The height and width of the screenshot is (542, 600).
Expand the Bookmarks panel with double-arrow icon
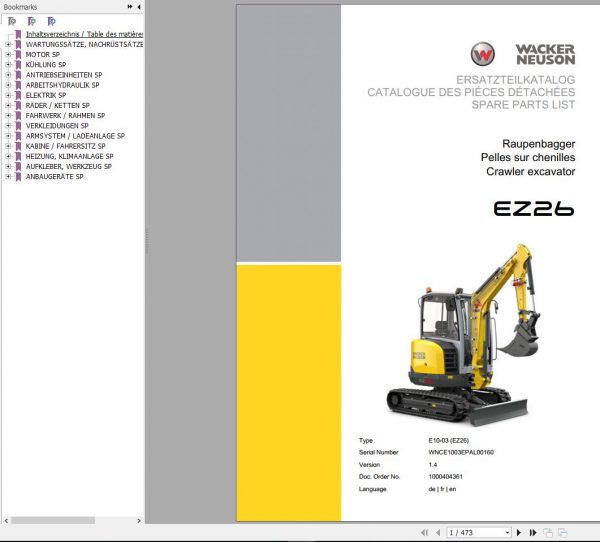[130, 7]
